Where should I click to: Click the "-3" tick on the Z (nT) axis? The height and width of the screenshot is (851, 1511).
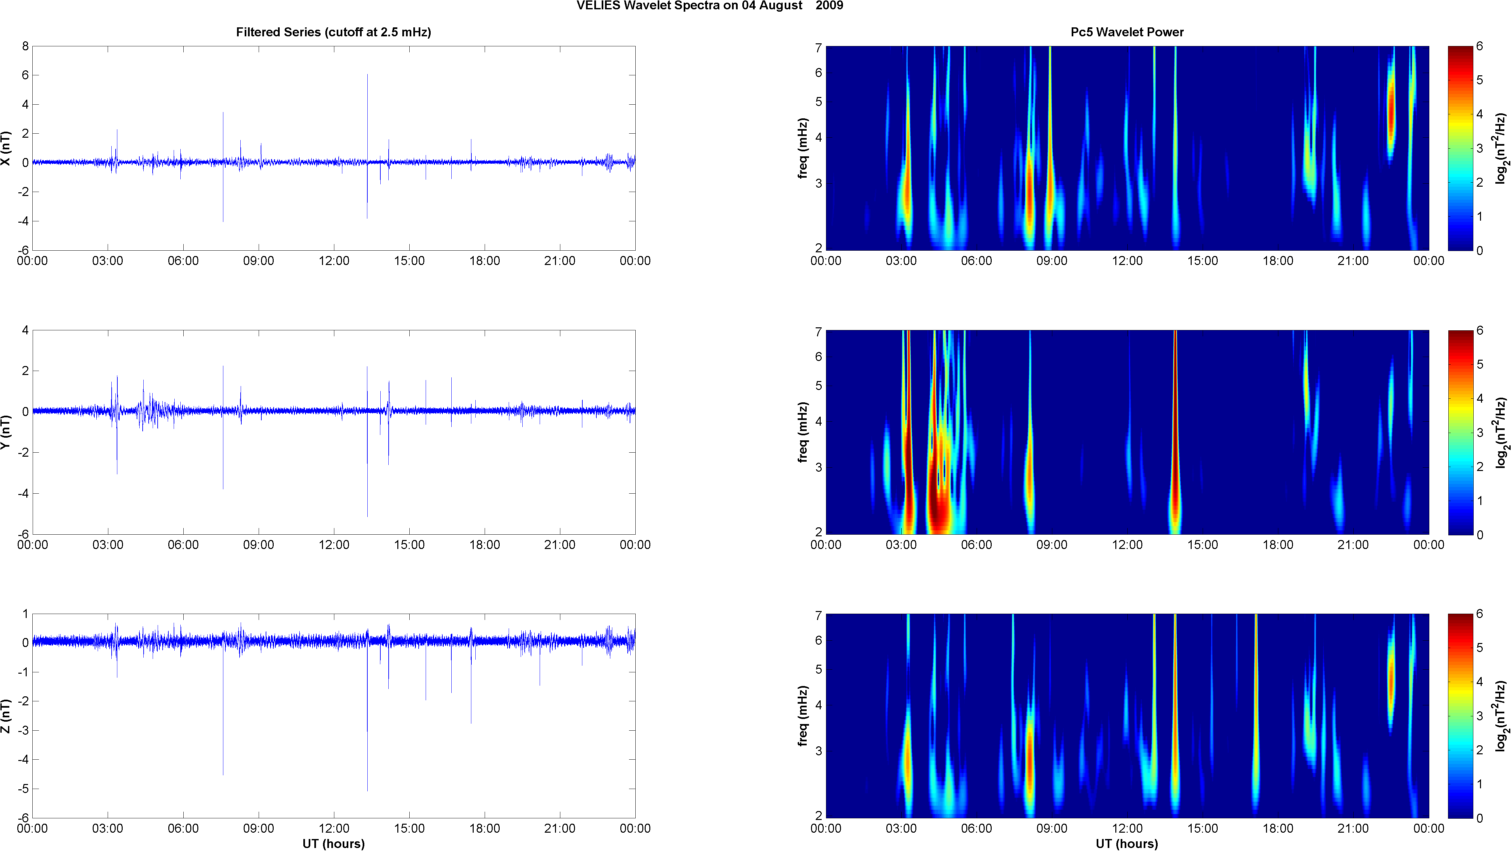(x=22, y=731)
